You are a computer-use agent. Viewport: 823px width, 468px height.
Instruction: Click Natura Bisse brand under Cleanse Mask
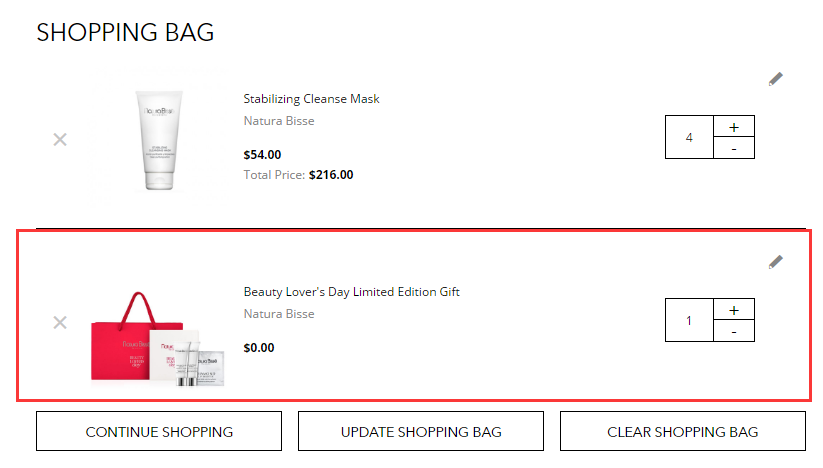pyautogui.click(x=279, y=121)
